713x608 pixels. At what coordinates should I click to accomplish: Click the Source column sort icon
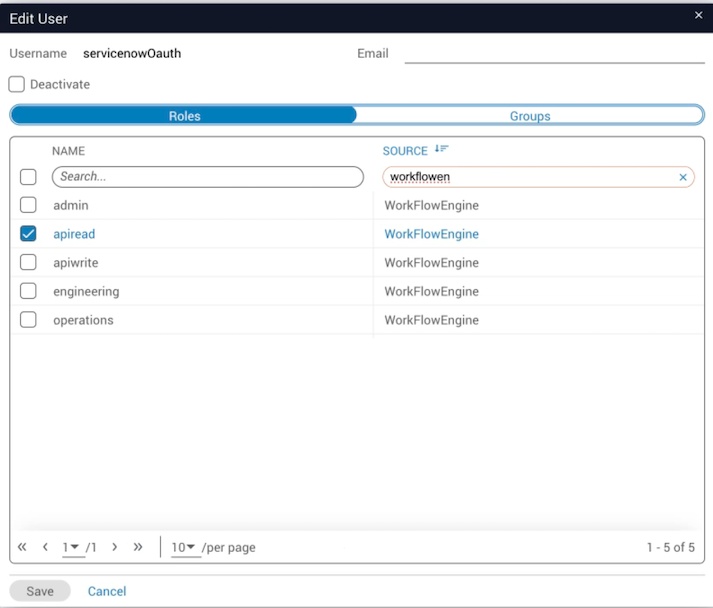pos(442,150)
